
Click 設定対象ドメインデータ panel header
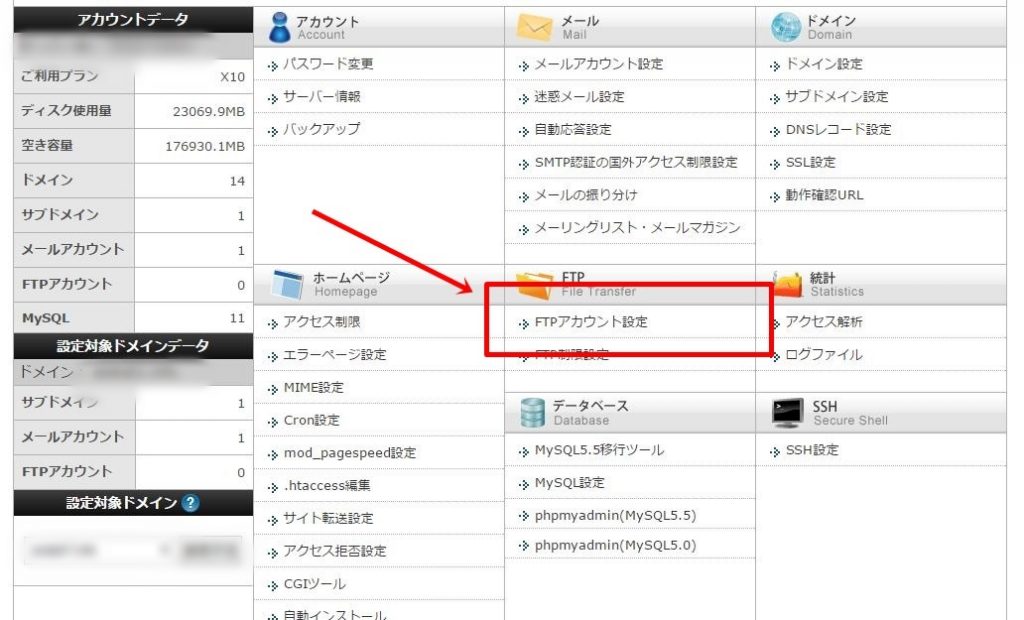pyautogui.click(x=133, y=346)
